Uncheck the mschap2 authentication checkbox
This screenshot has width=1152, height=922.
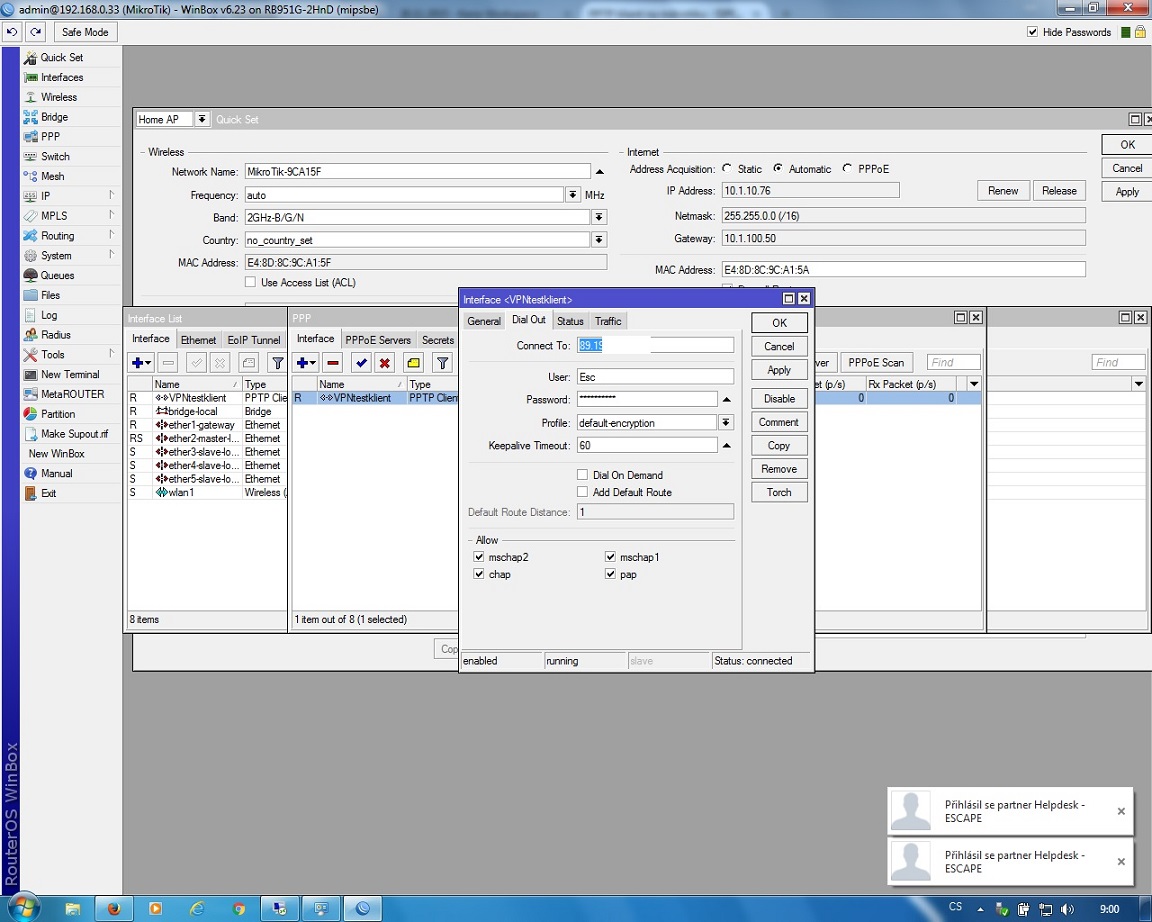(x=479, y=557)
